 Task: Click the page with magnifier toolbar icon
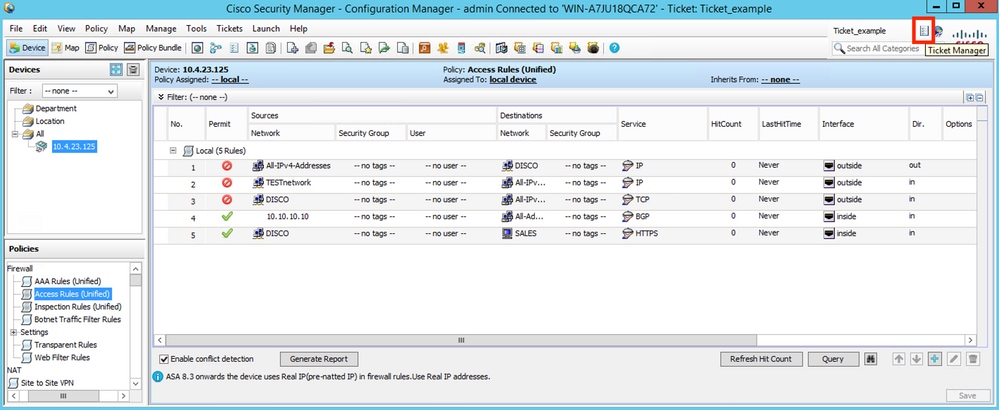click(x=347, y=48)
